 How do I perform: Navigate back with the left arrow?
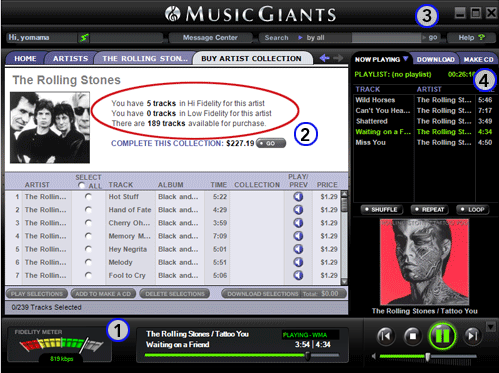(x=324, y=58)
